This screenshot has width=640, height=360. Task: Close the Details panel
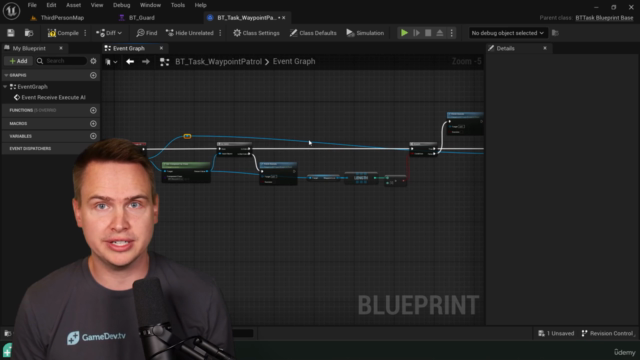[545, 48]
